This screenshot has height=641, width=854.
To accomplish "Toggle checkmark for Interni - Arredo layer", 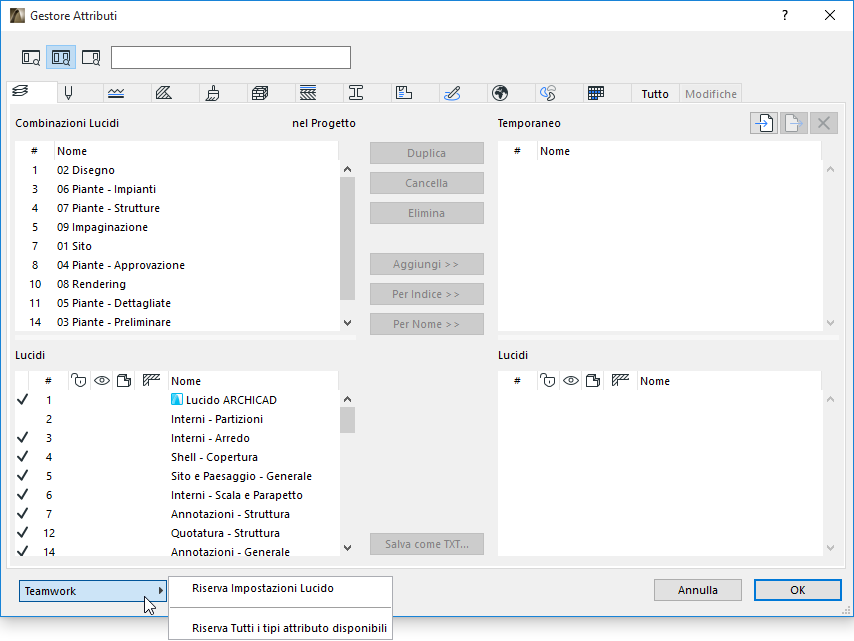I will pos(22,438).
